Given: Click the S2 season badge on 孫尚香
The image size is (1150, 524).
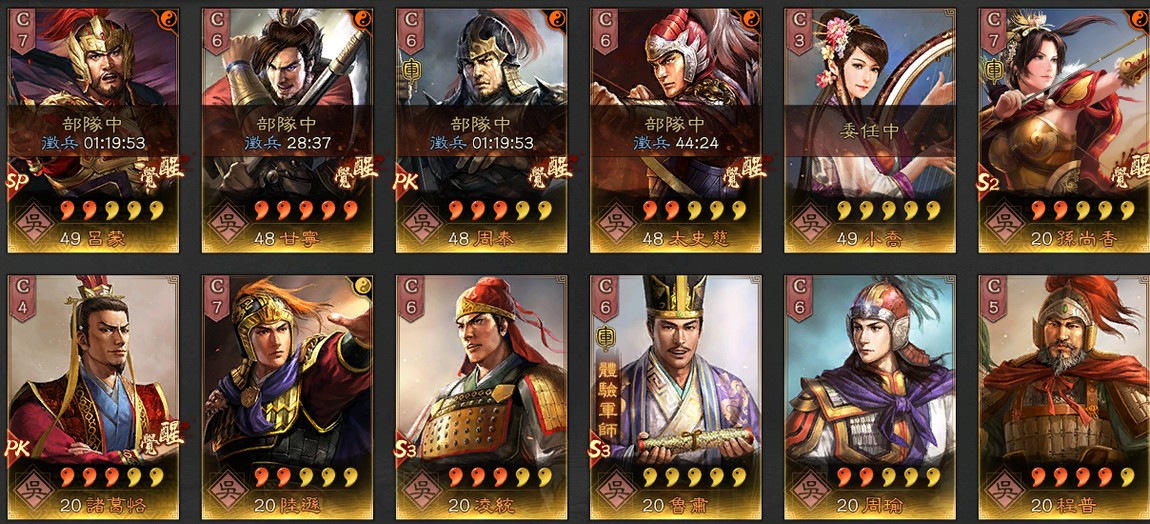Looking at the screenshot, I should click(988, 182).
